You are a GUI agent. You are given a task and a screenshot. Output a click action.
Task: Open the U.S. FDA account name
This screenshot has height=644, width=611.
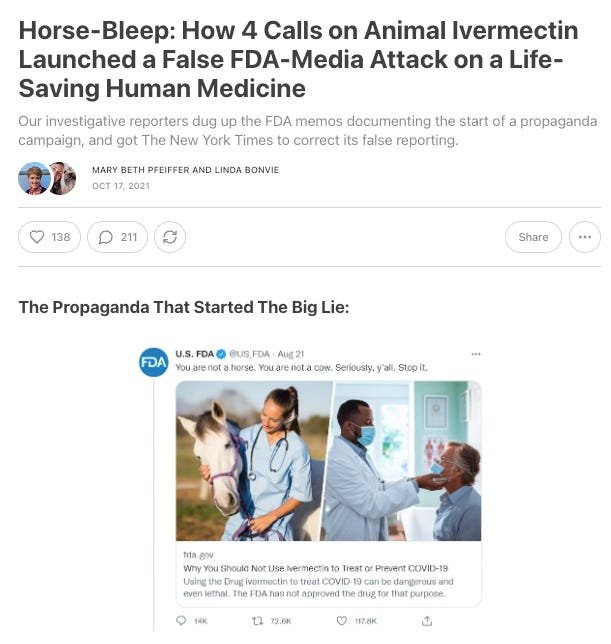(x=195, y=354)
